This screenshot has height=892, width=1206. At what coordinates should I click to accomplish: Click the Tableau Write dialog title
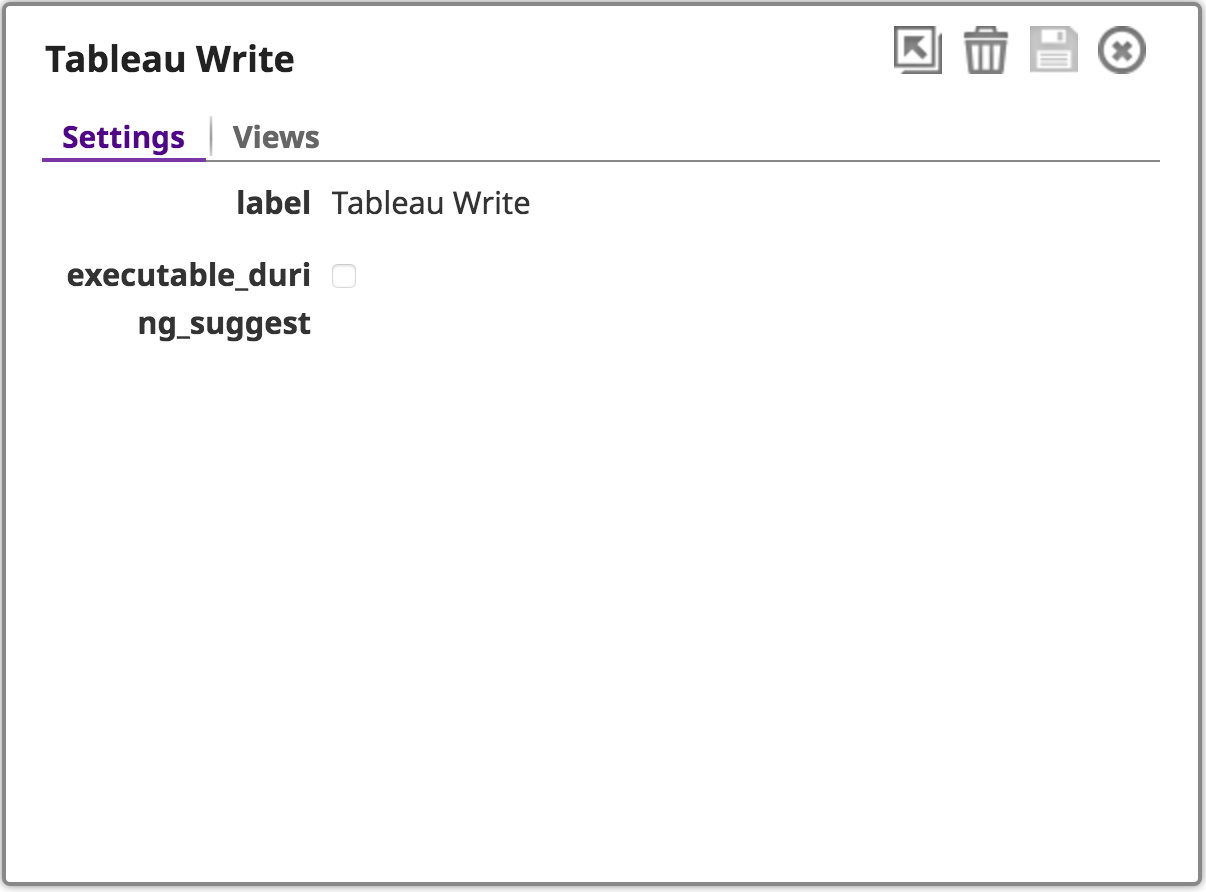point(170,59)
